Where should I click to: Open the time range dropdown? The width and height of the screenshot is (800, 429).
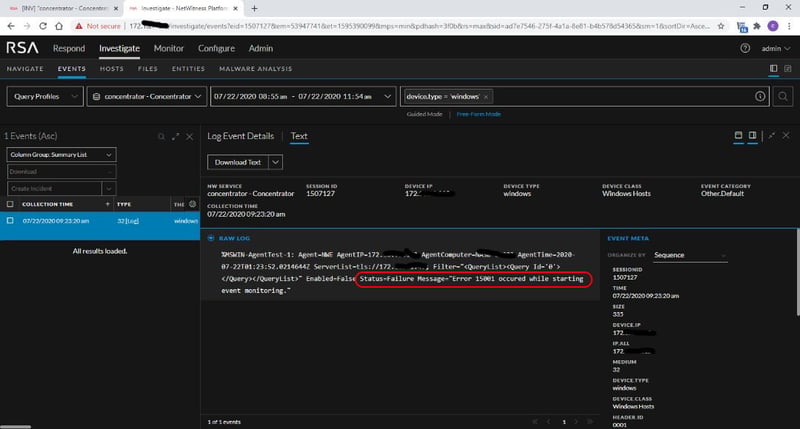[x=303, y=96]
